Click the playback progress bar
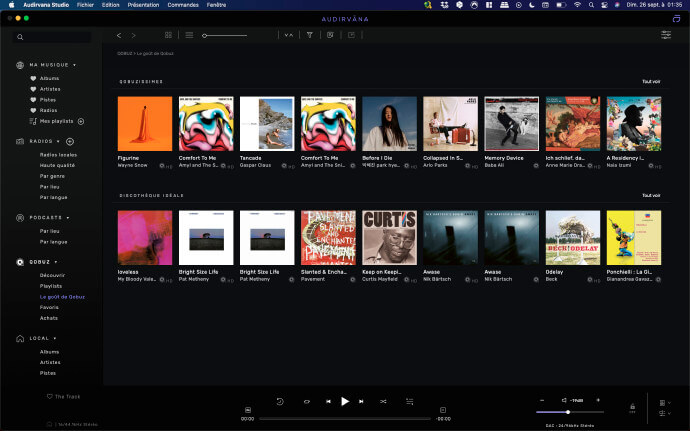The image size is (690, 431). point(345,419)
